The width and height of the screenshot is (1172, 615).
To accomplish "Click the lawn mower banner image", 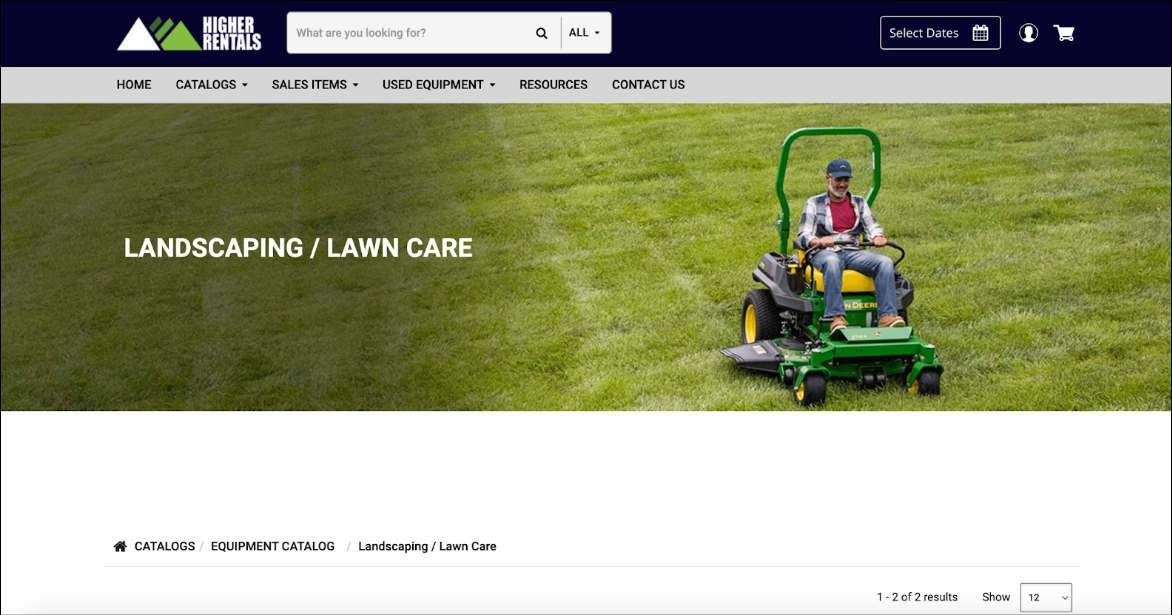I will [586, 257].
